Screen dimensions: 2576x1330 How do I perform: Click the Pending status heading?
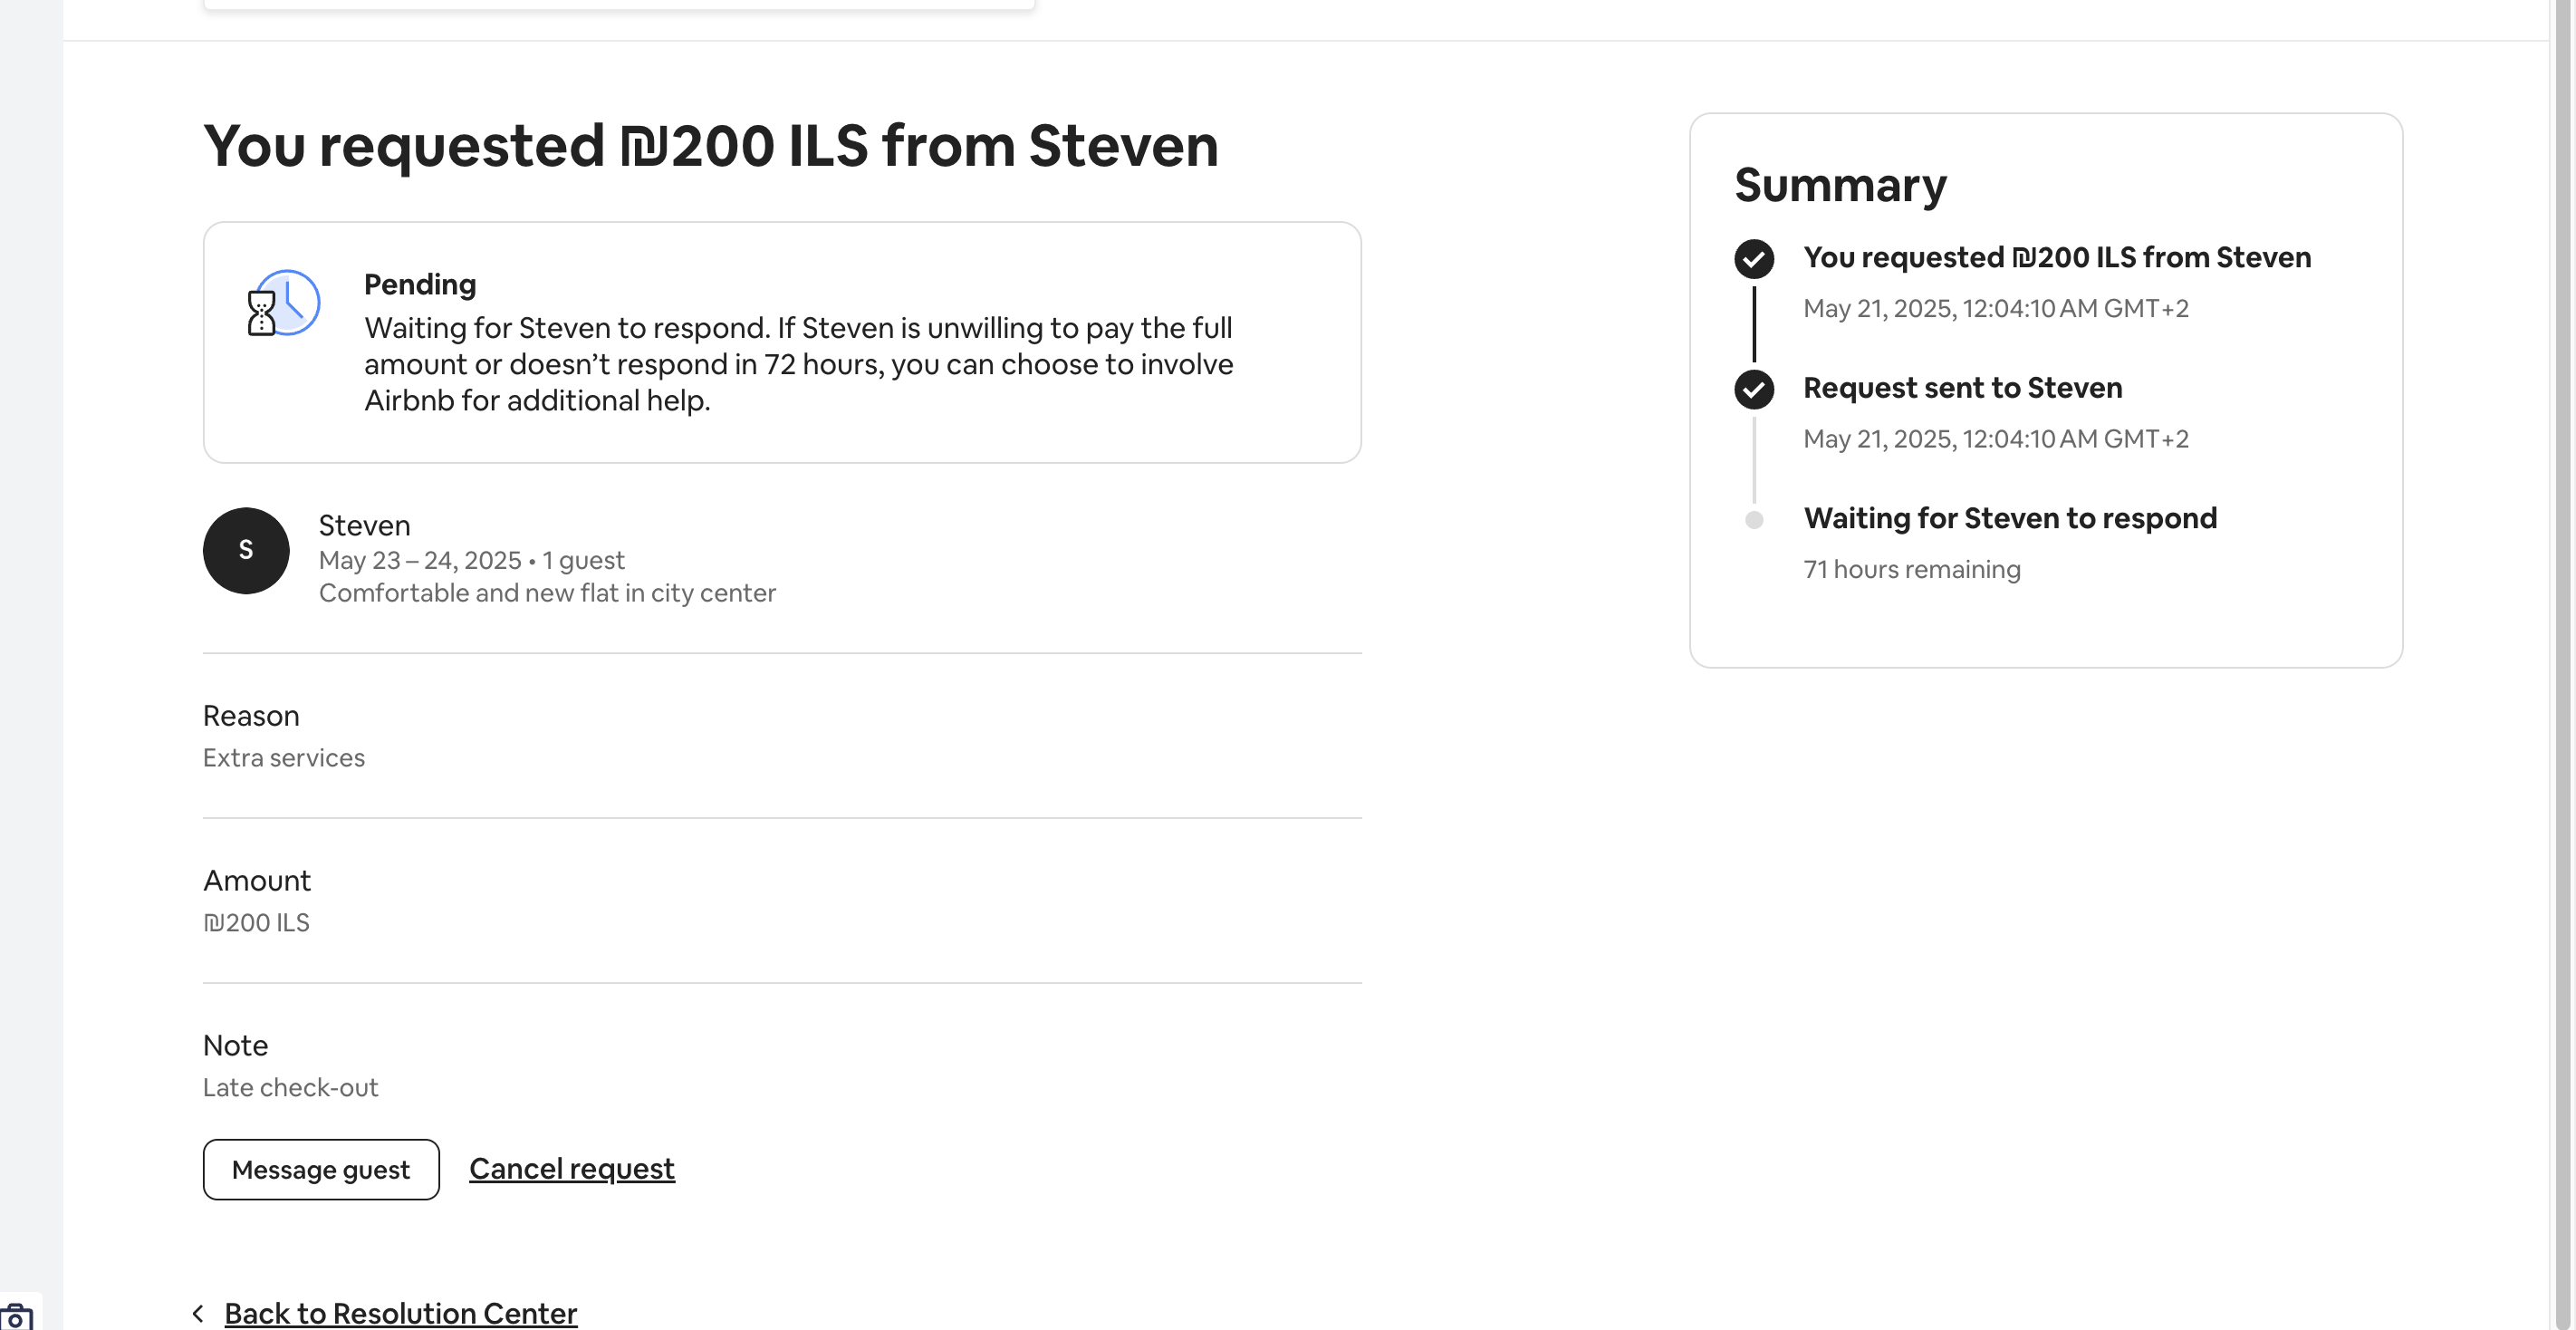(420, 284)
